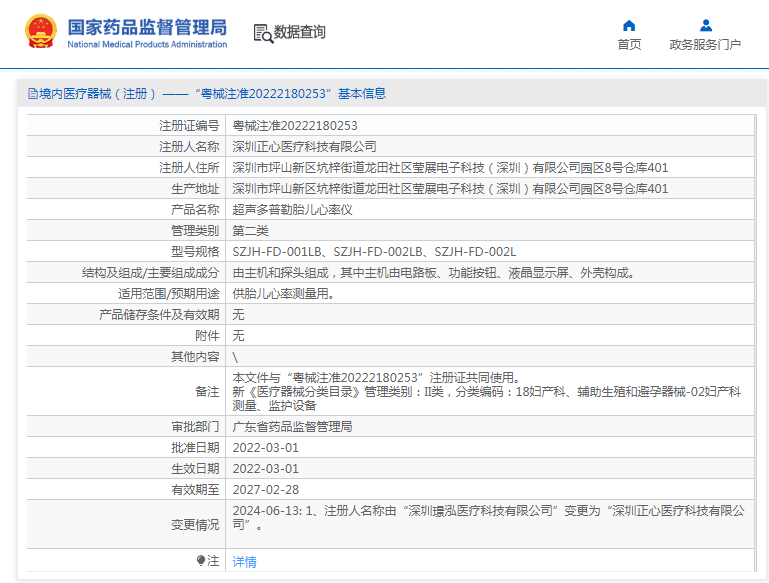Viewport: 769px width, 583px height.
Task: Click the backslash value in 其他内容 row
Action: [235, 357]
